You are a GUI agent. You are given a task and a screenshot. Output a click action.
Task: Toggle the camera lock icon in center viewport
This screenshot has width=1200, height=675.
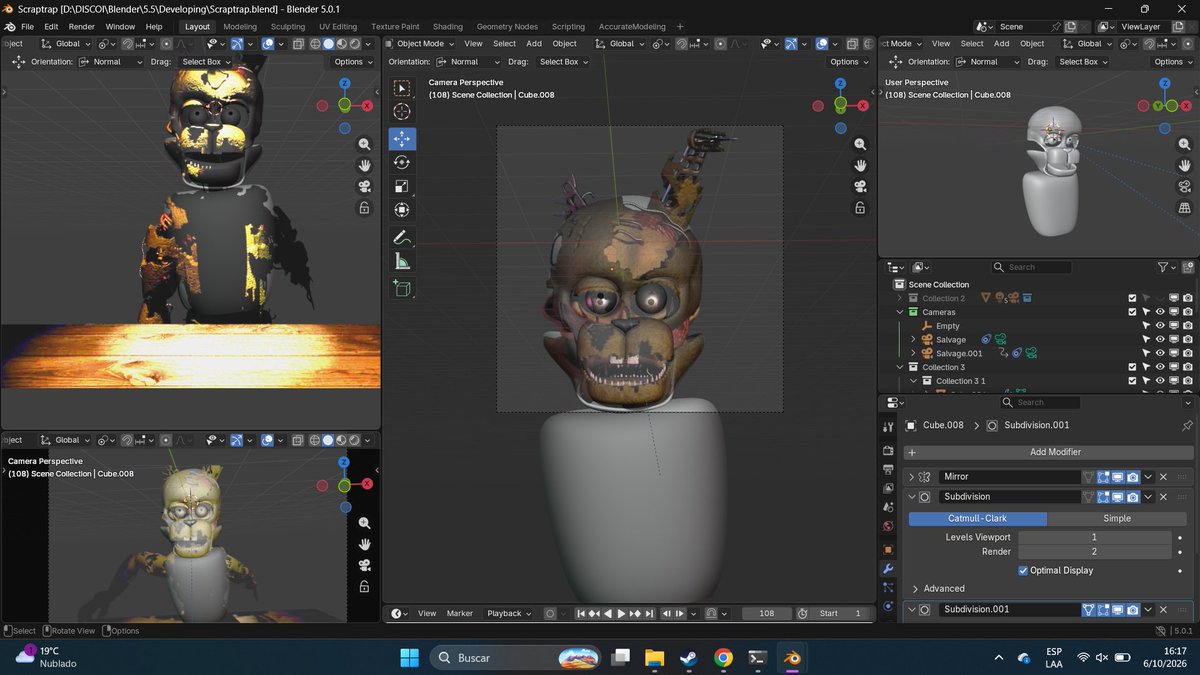pos(860,208)
